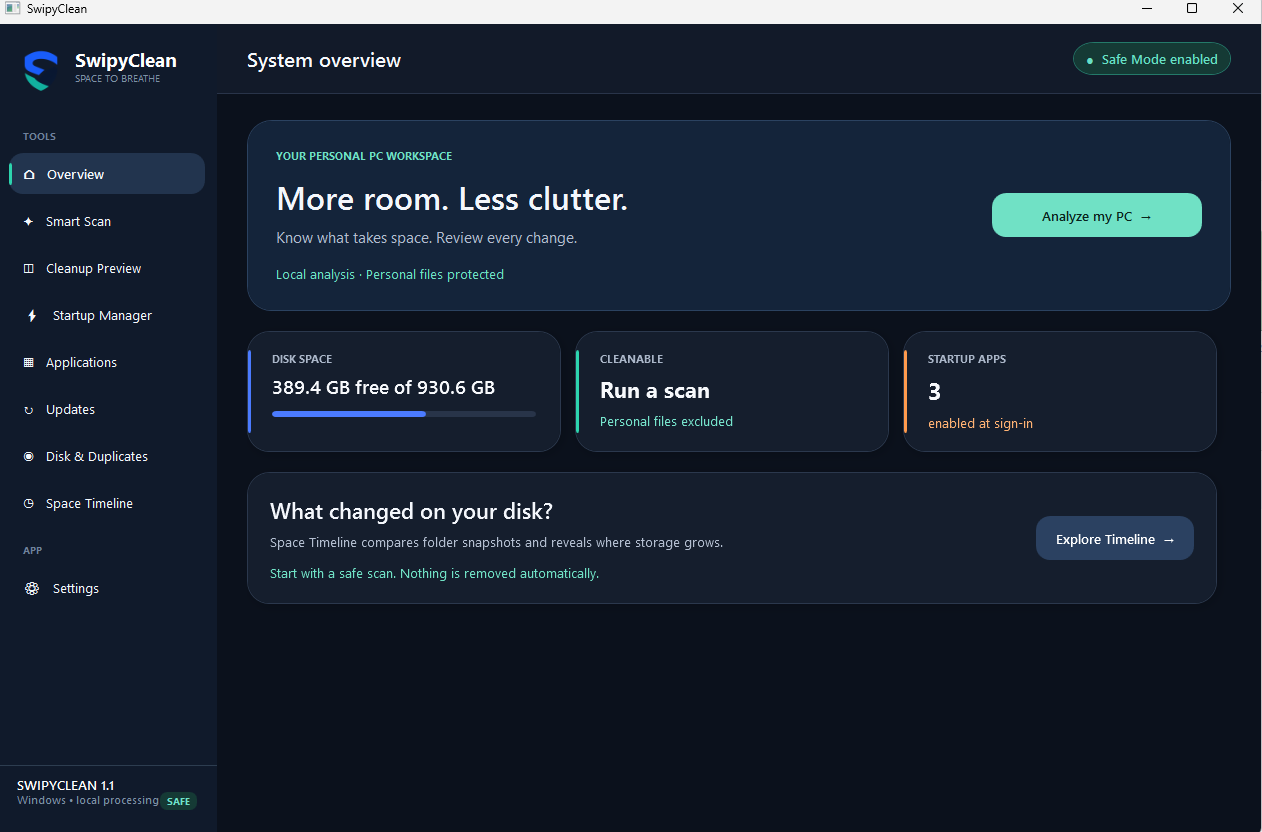
Task: Click the Updates refresh icon
Action: [28, 410]
